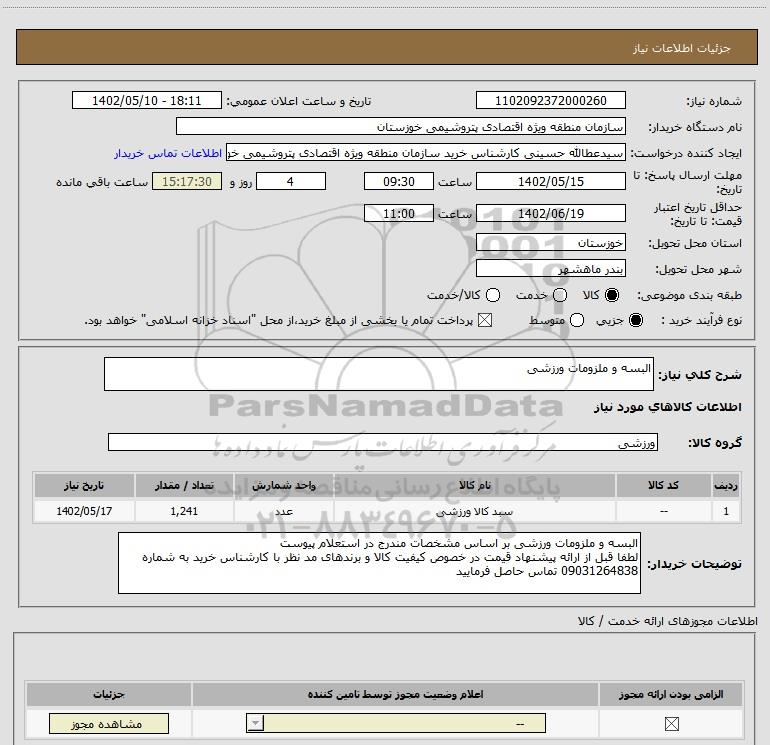Click the unit cell عدد
770x745 pixels.
coord(283,511)
